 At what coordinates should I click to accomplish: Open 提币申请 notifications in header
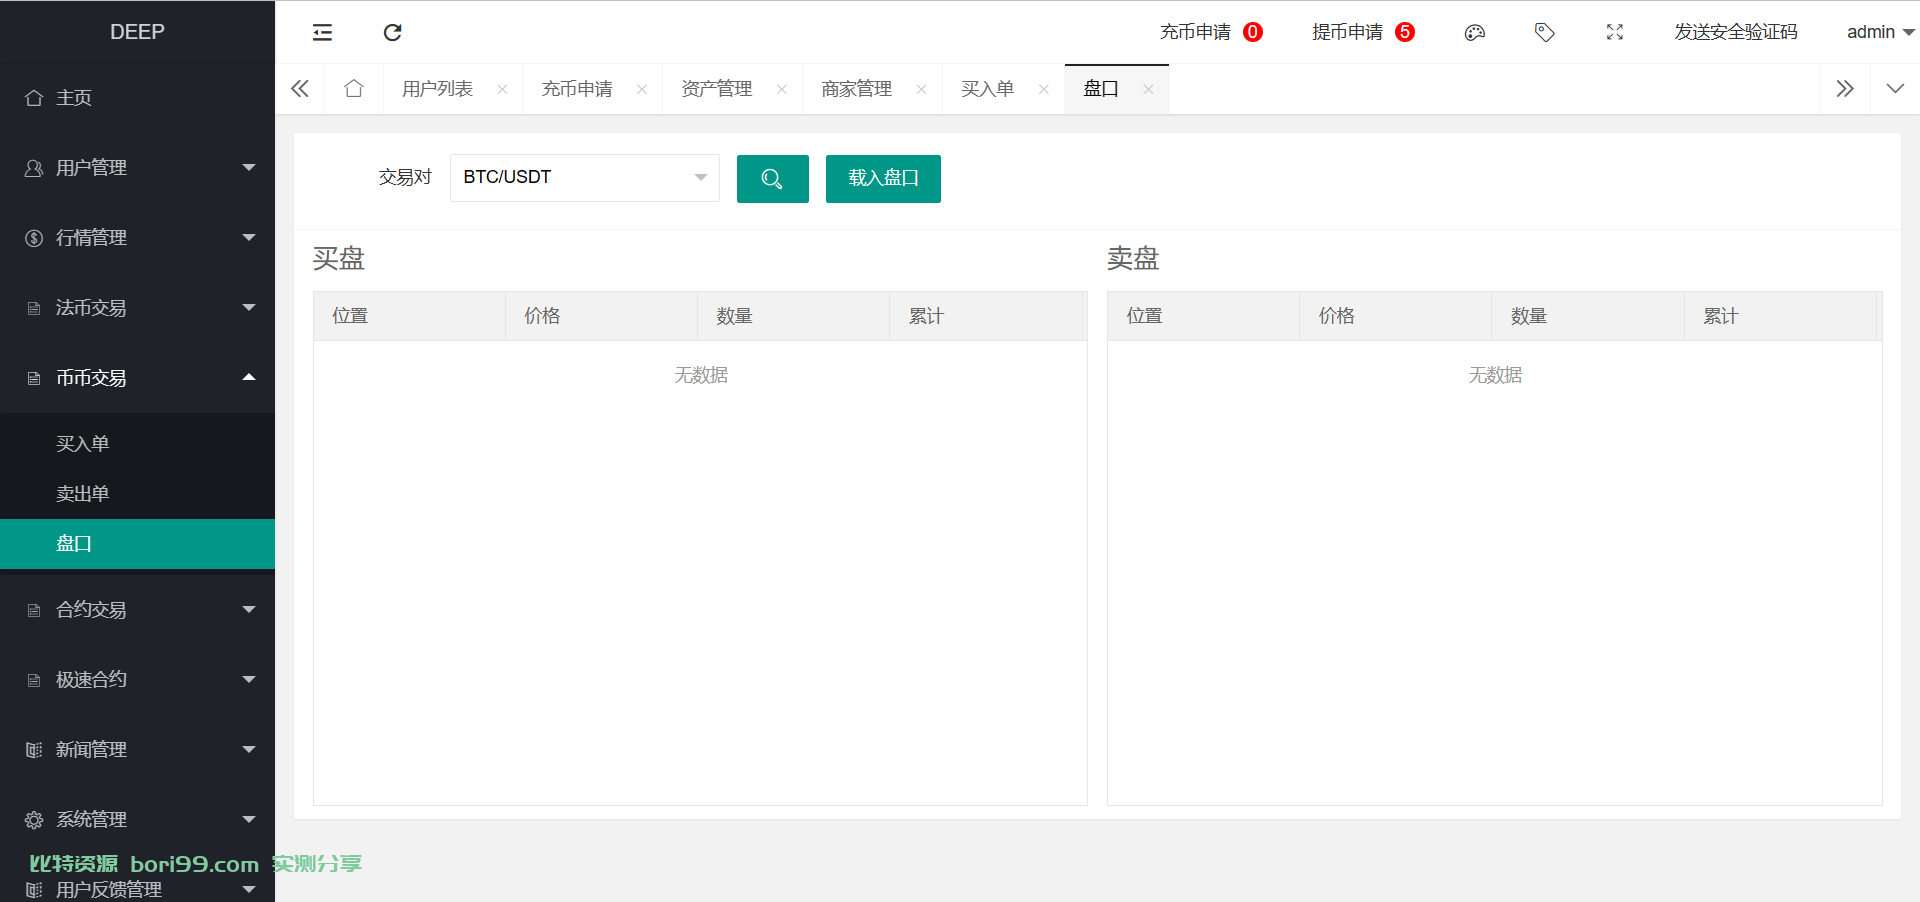(1363, 32)
